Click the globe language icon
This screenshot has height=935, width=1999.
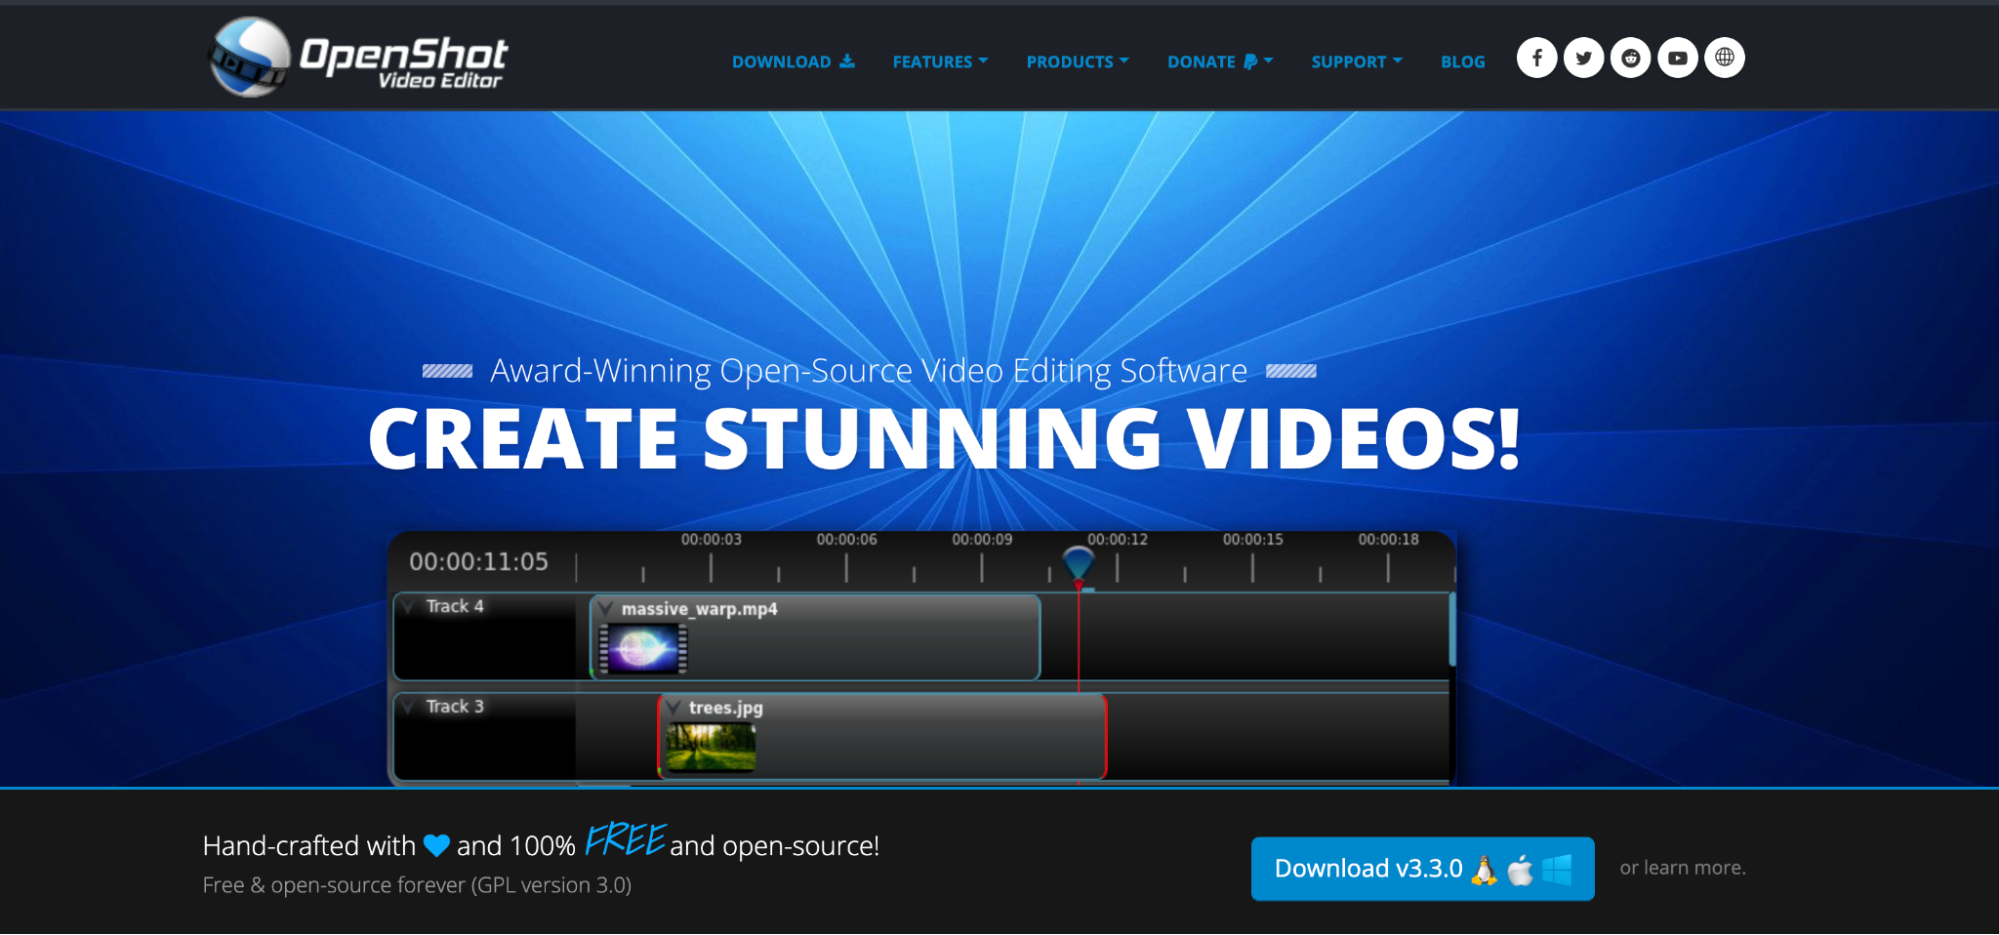[x=1725, y=58]
